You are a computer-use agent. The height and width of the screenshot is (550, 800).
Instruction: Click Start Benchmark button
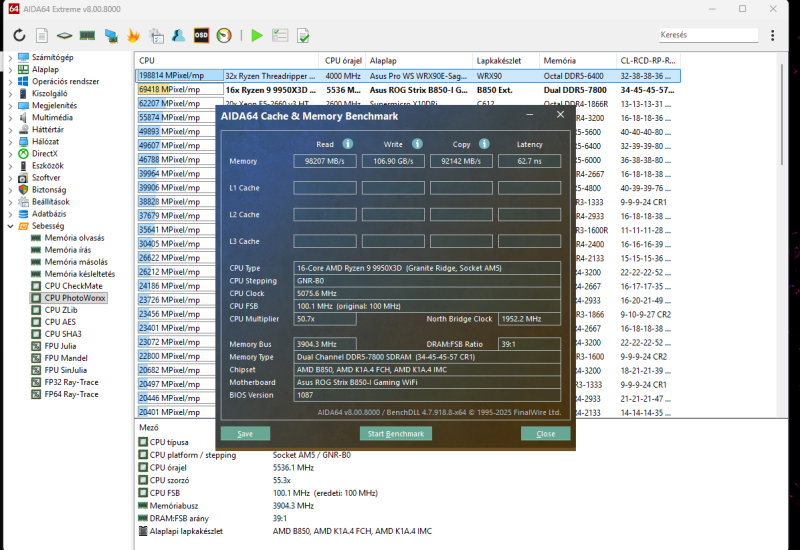pyautogui.click(x=396, y=433)
